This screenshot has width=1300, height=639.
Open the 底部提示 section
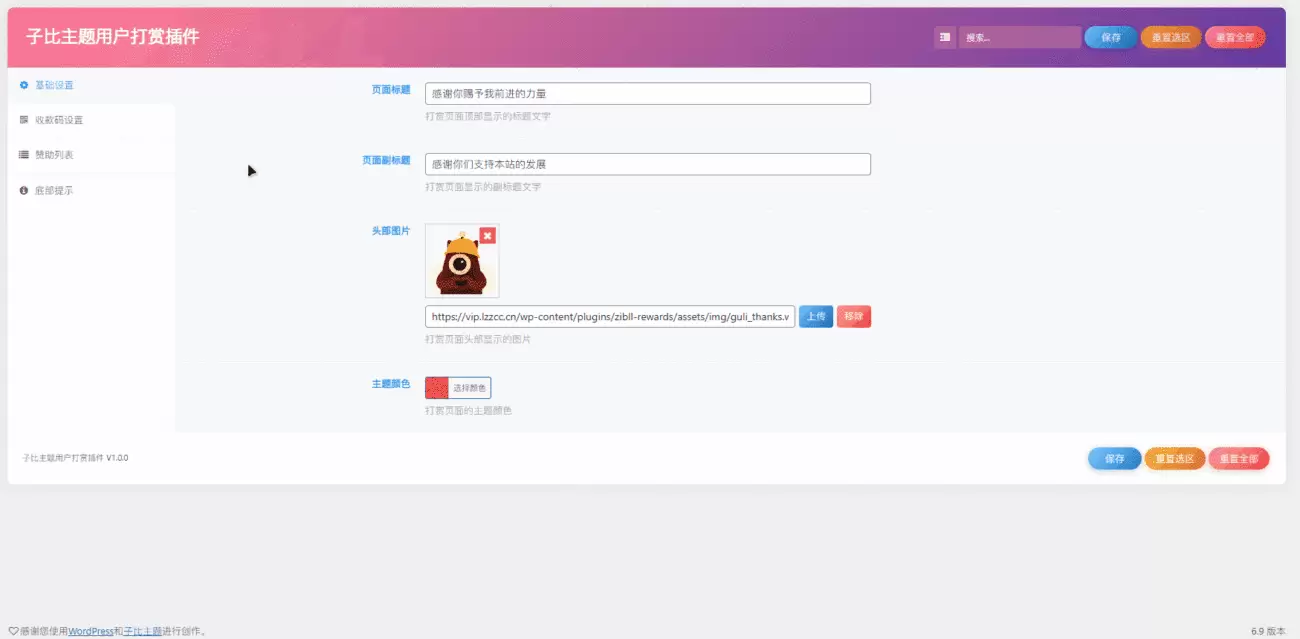click(56, 188)
